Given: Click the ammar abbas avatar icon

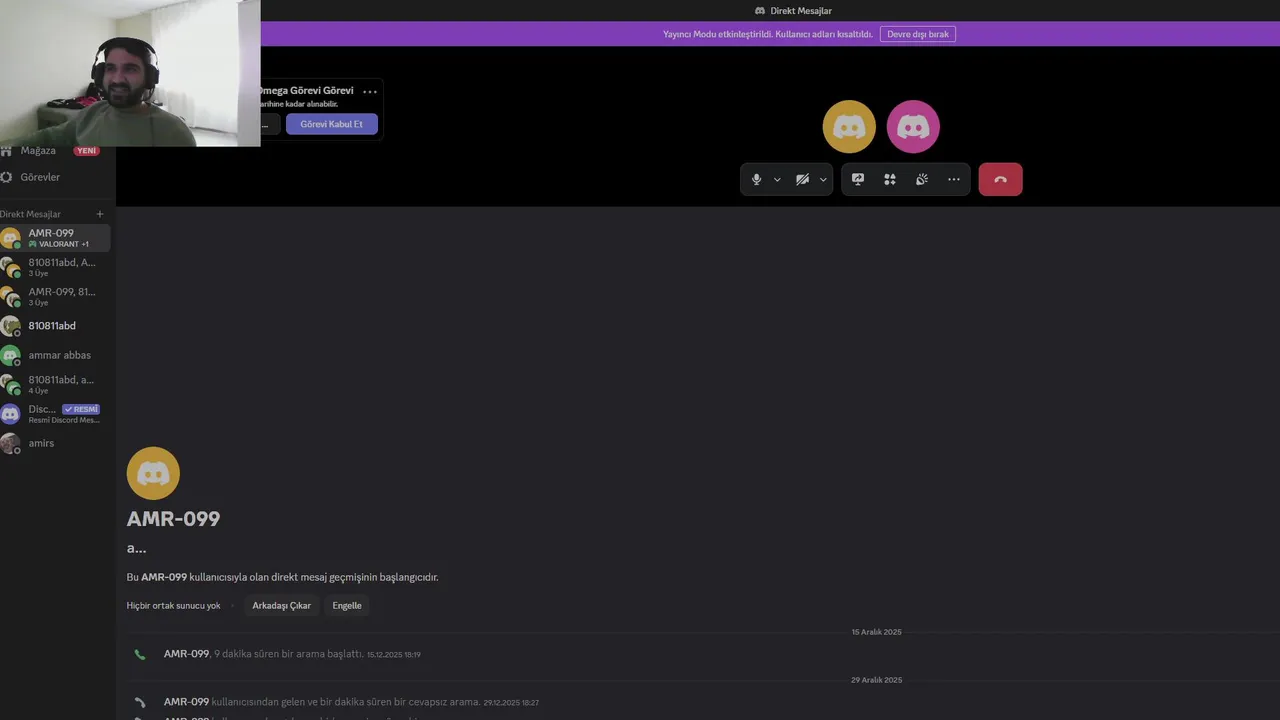Looking at the screenshot, I should click(x=10, y=355).
